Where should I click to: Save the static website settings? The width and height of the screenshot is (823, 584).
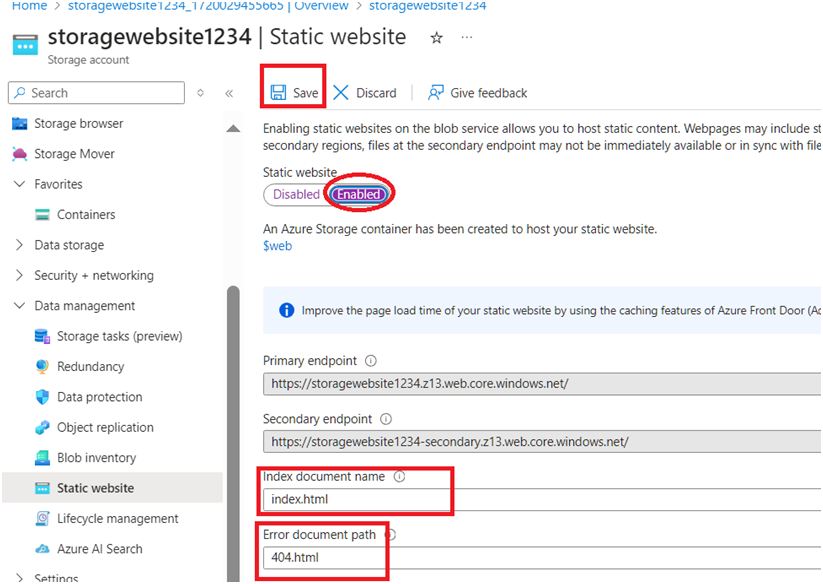(294, 93)
